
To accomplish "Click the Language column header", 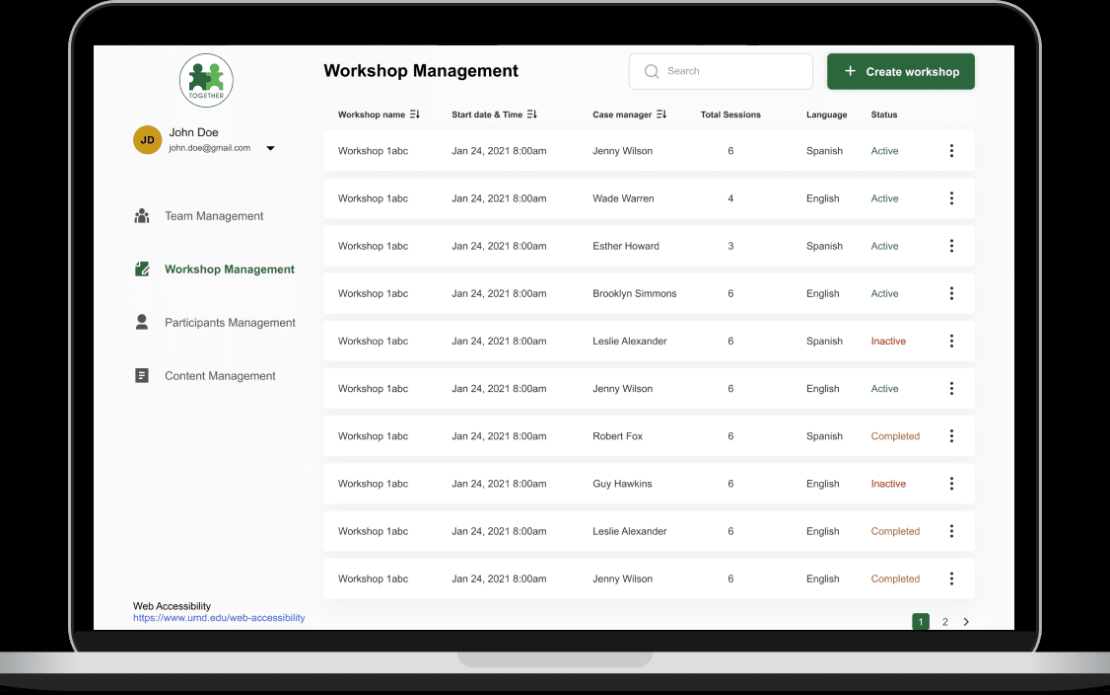I will click(x=827, y=115).
